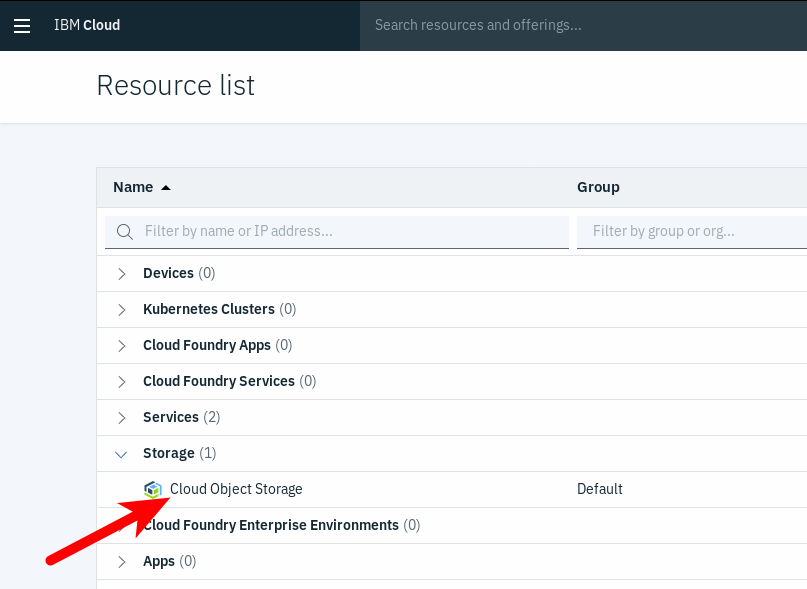Viewport: 807px width, 589px height.
Task: Open the hamburger navigation menu
Action: click(x=22, y=26)
